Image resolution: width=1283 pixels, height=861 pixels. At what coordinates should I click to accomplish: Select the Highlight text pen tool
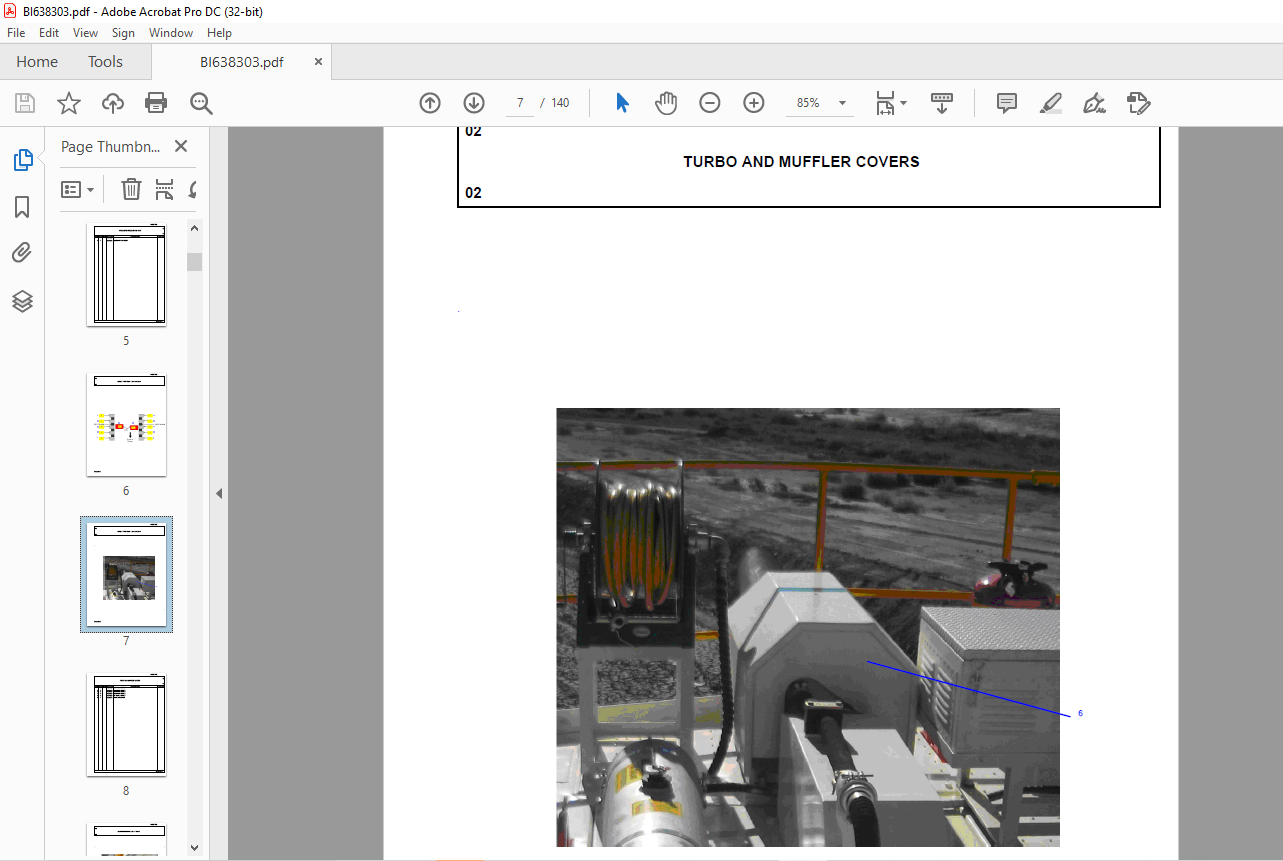click(x=1051, y=103)
